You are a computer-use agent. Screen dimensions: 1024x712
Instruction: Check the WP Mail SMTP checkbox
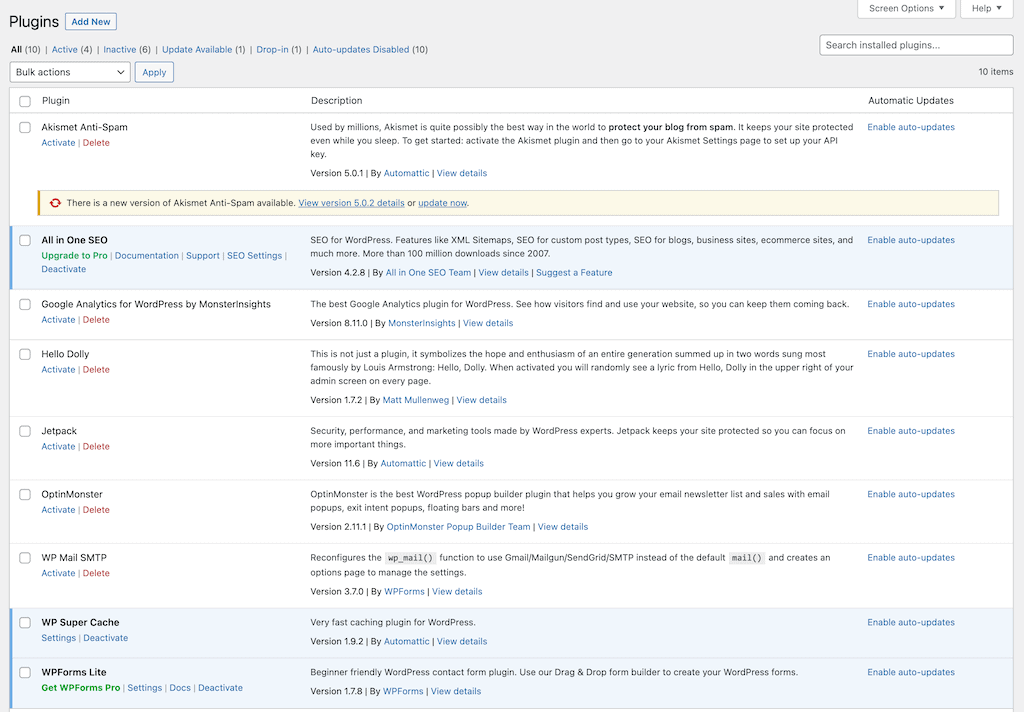point(25,558)
